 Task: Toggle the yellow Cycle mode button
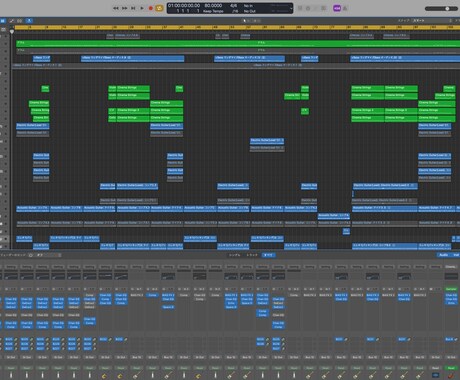coord(159,8)
